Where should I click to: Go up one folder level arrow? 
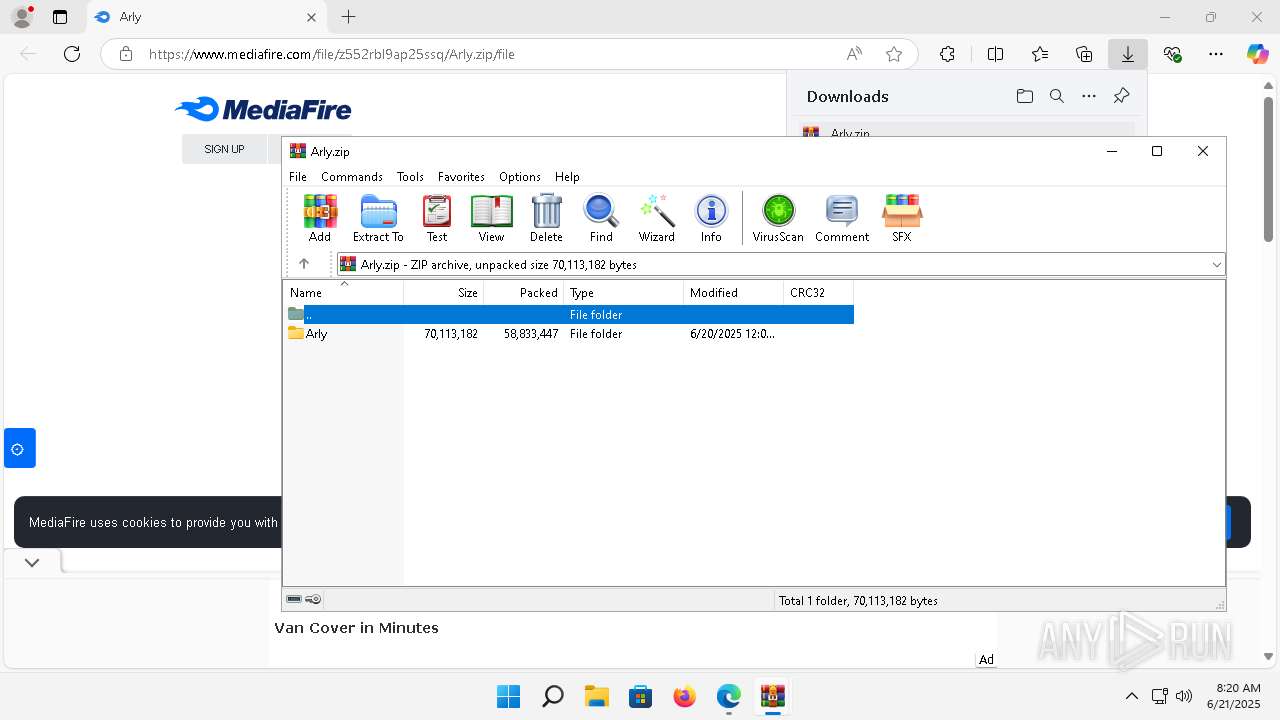tap(304, 264)
